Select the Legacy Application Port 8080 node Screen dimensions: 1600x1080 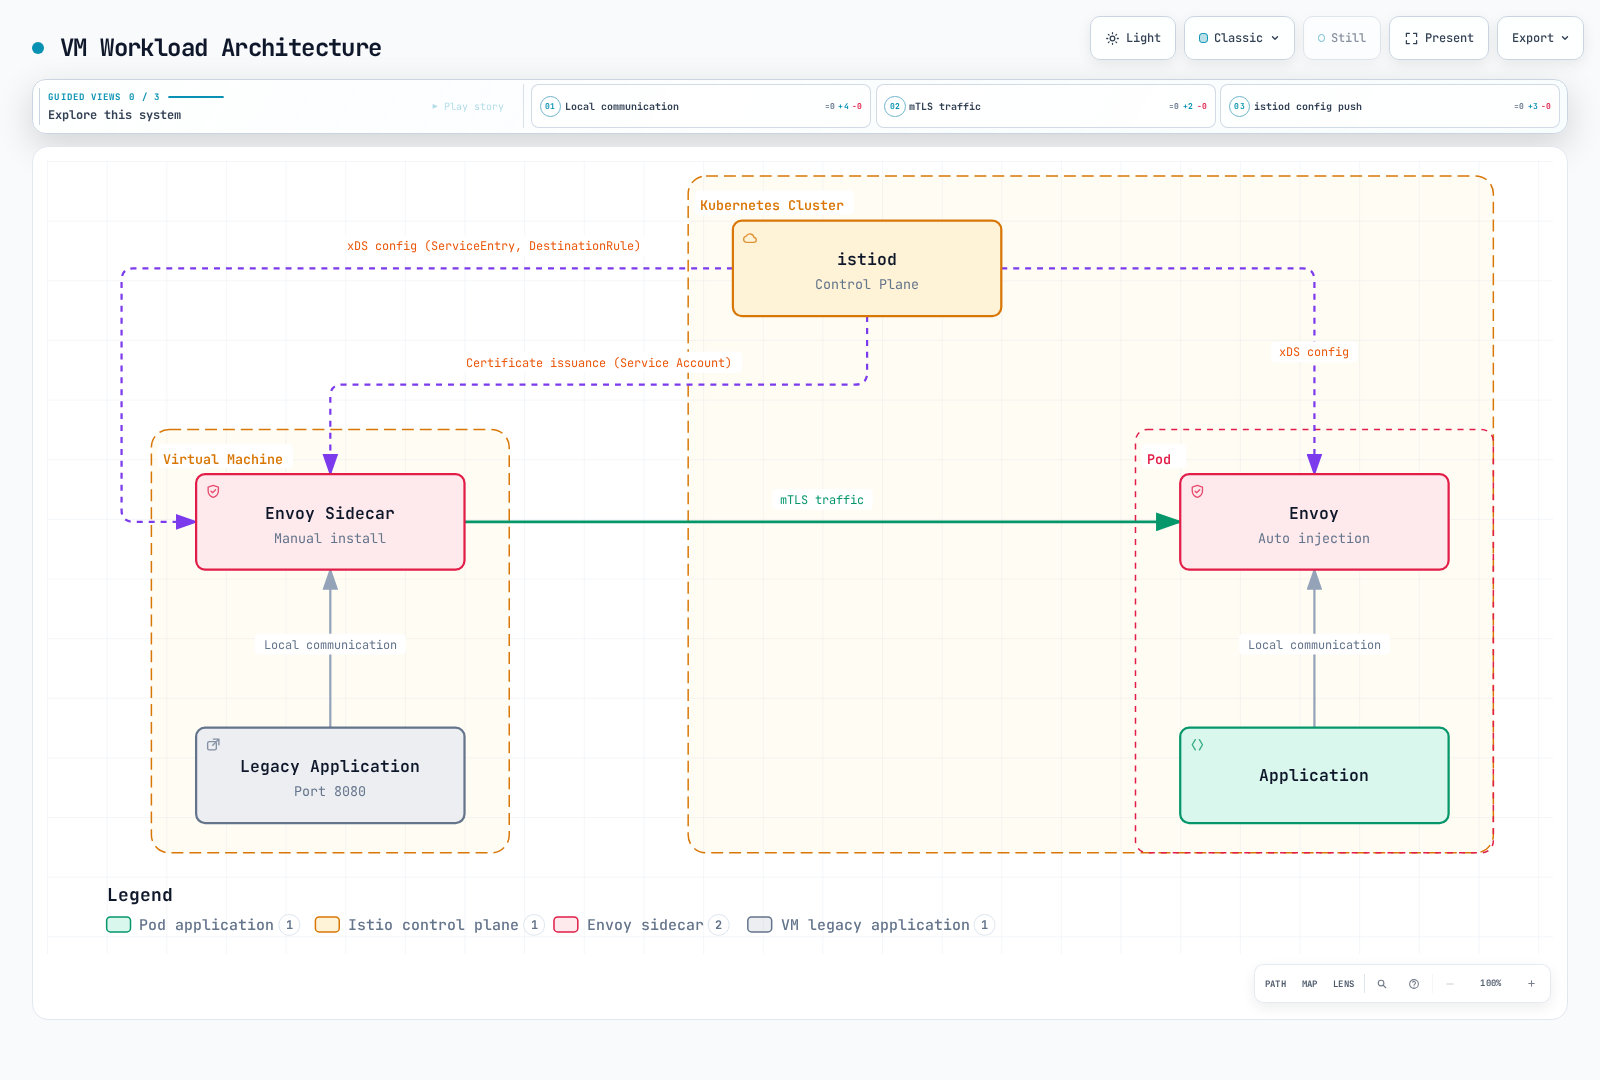330,776
